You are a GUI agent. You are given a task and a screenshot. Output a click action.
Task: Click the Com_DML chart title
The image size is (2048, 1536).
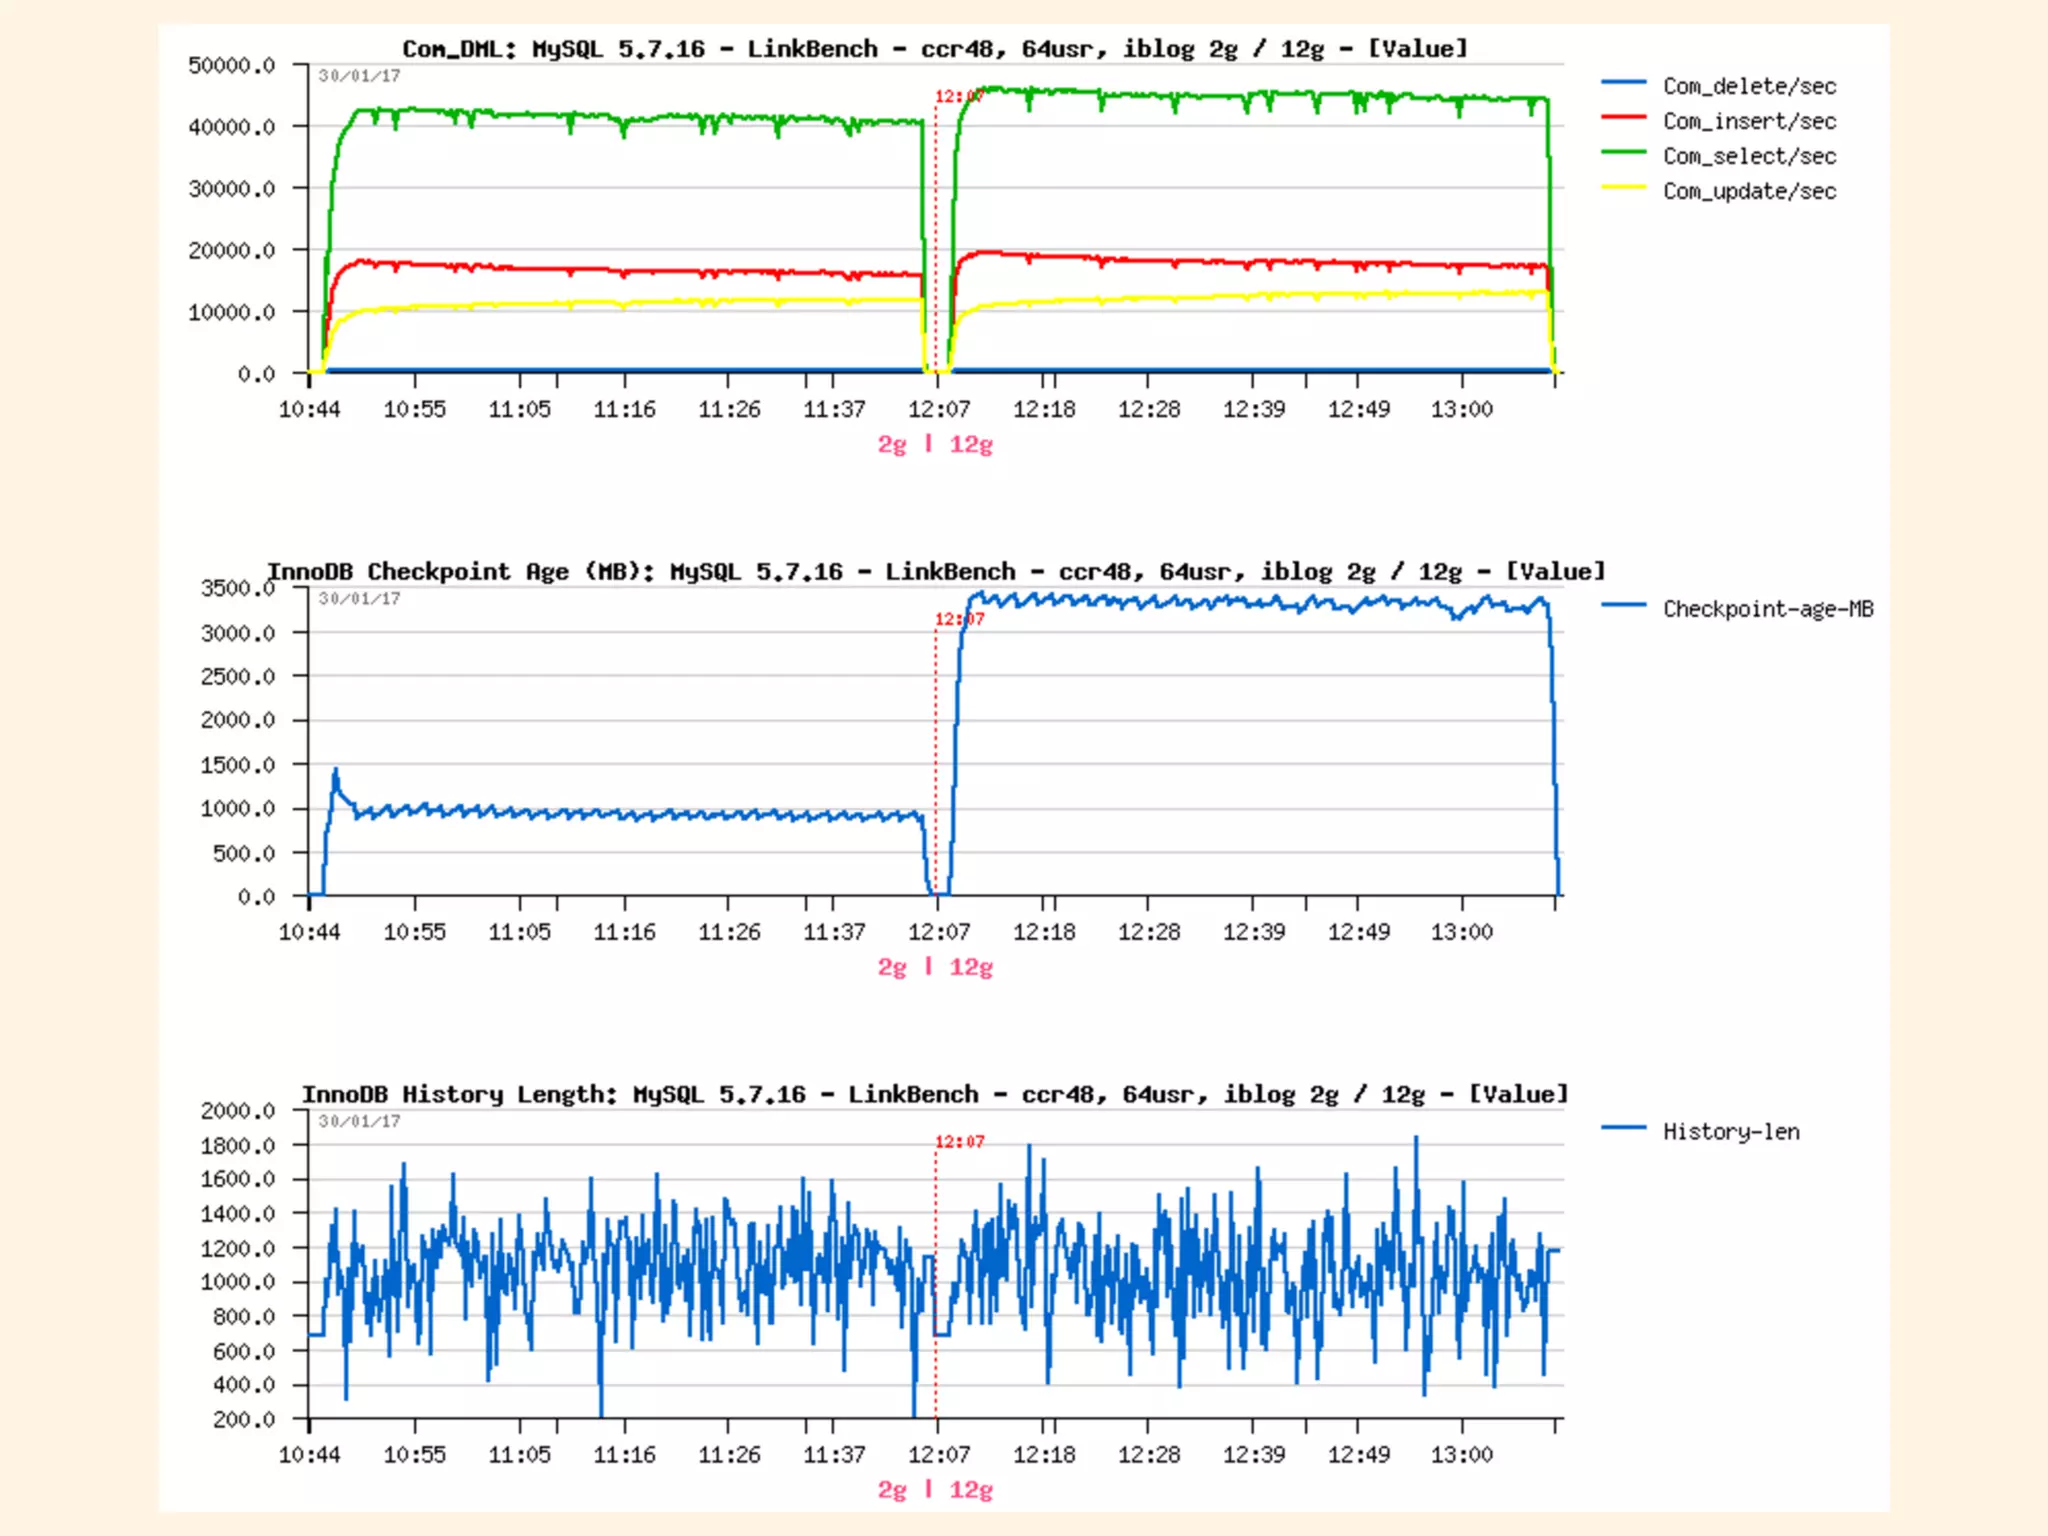935,49
